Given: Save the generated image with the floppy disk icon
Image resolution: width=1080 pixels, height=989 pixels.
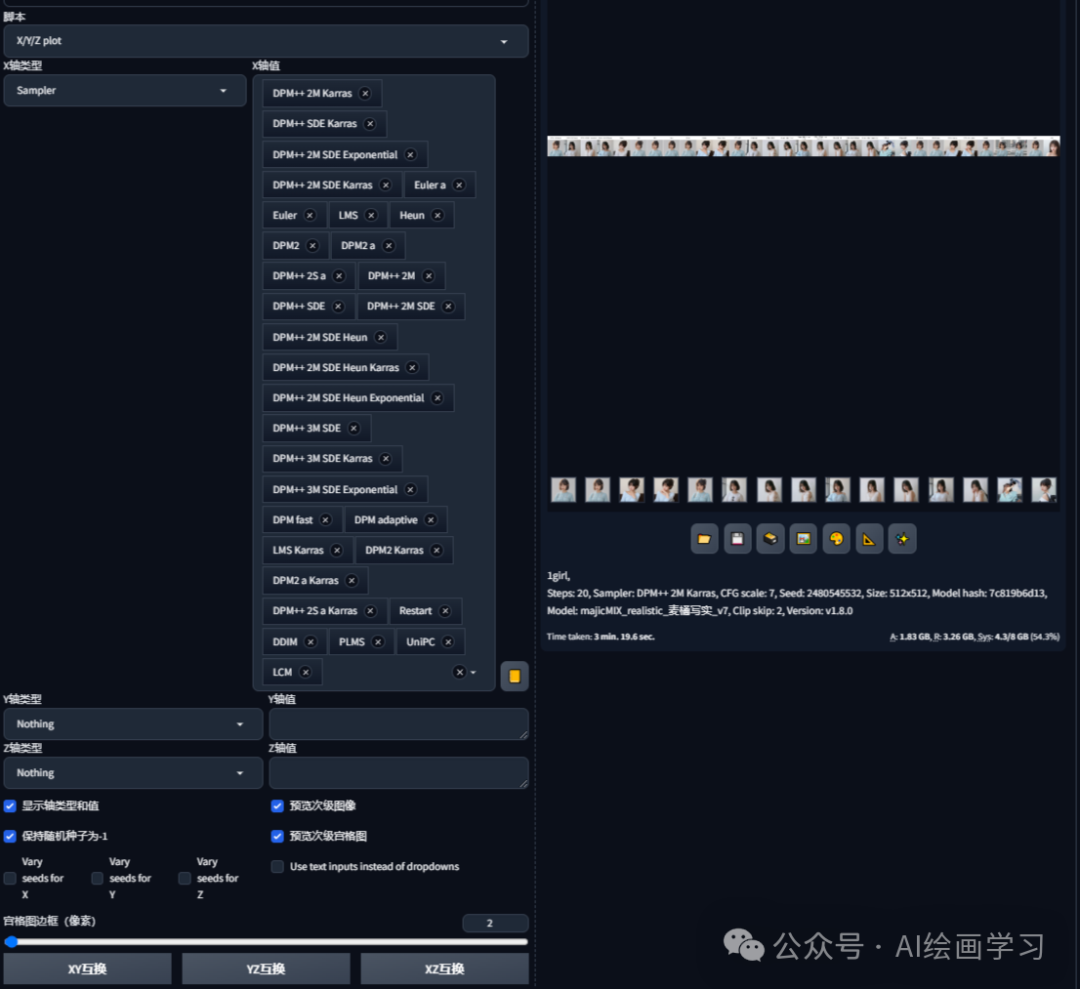Looking at the screenshot, I should tap(737, 538).
